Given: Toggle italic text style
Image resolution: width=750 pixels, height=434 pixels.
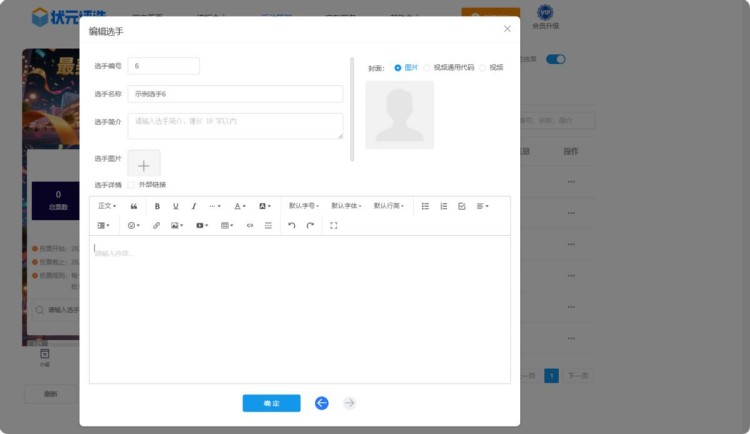Looking at the screenshot, I should pos(194,206).
